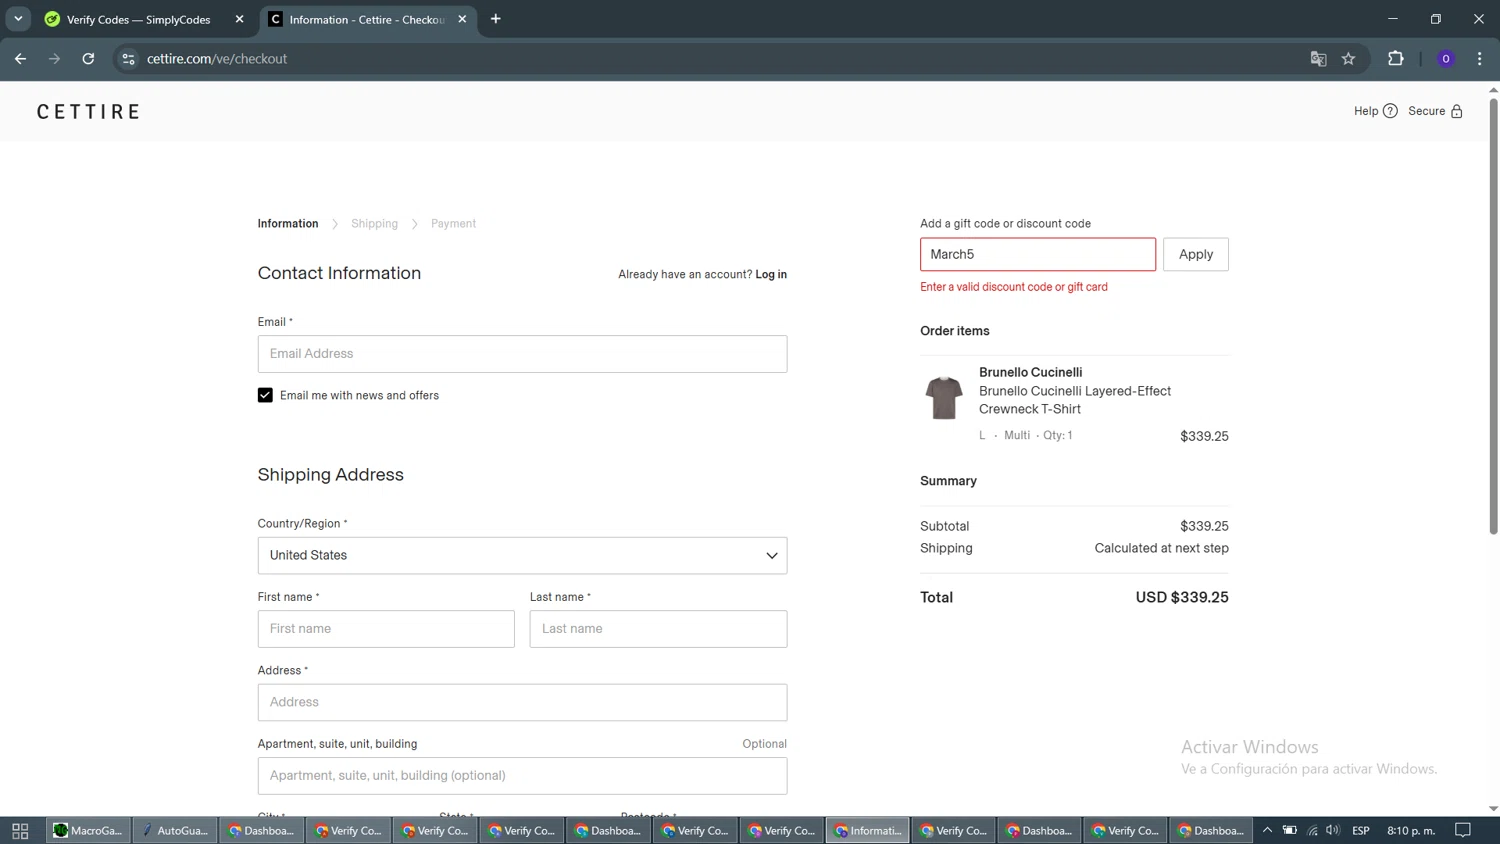
Task: Switch to the Verify Codes SimplyCodes tab
Action: [x=138, y=19]
